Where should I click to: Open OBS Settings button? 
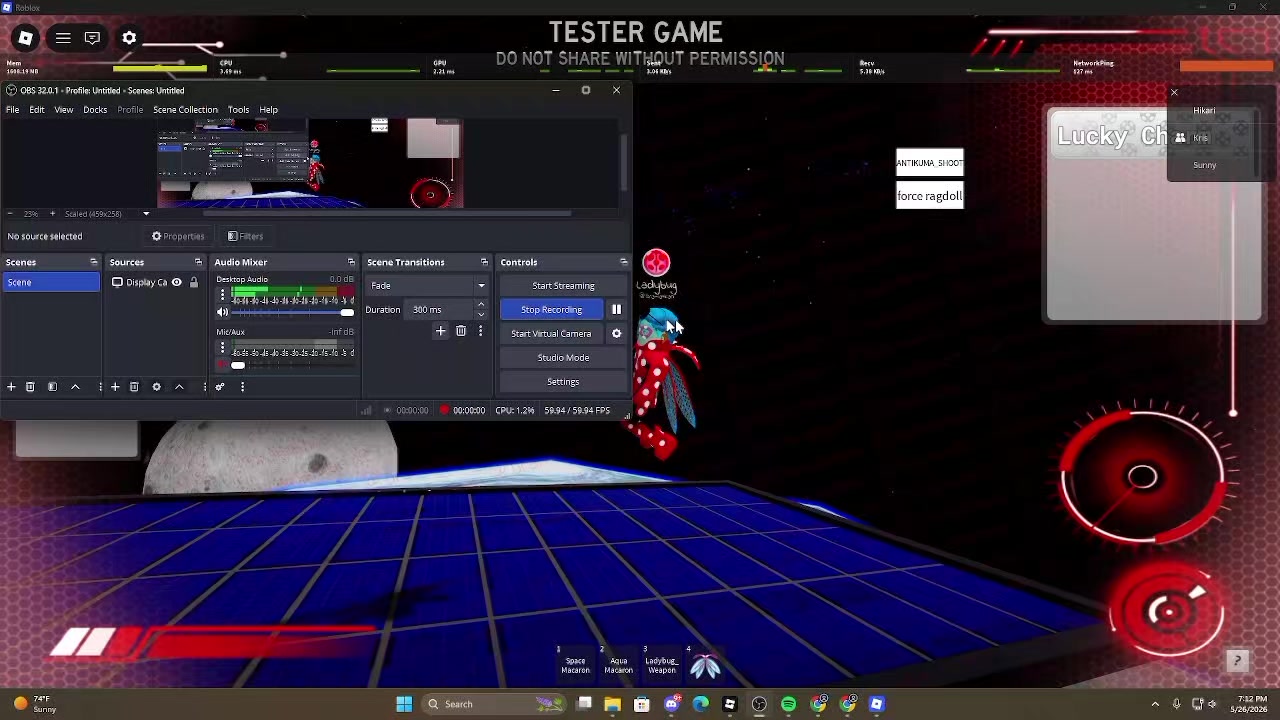pos(563,382)
